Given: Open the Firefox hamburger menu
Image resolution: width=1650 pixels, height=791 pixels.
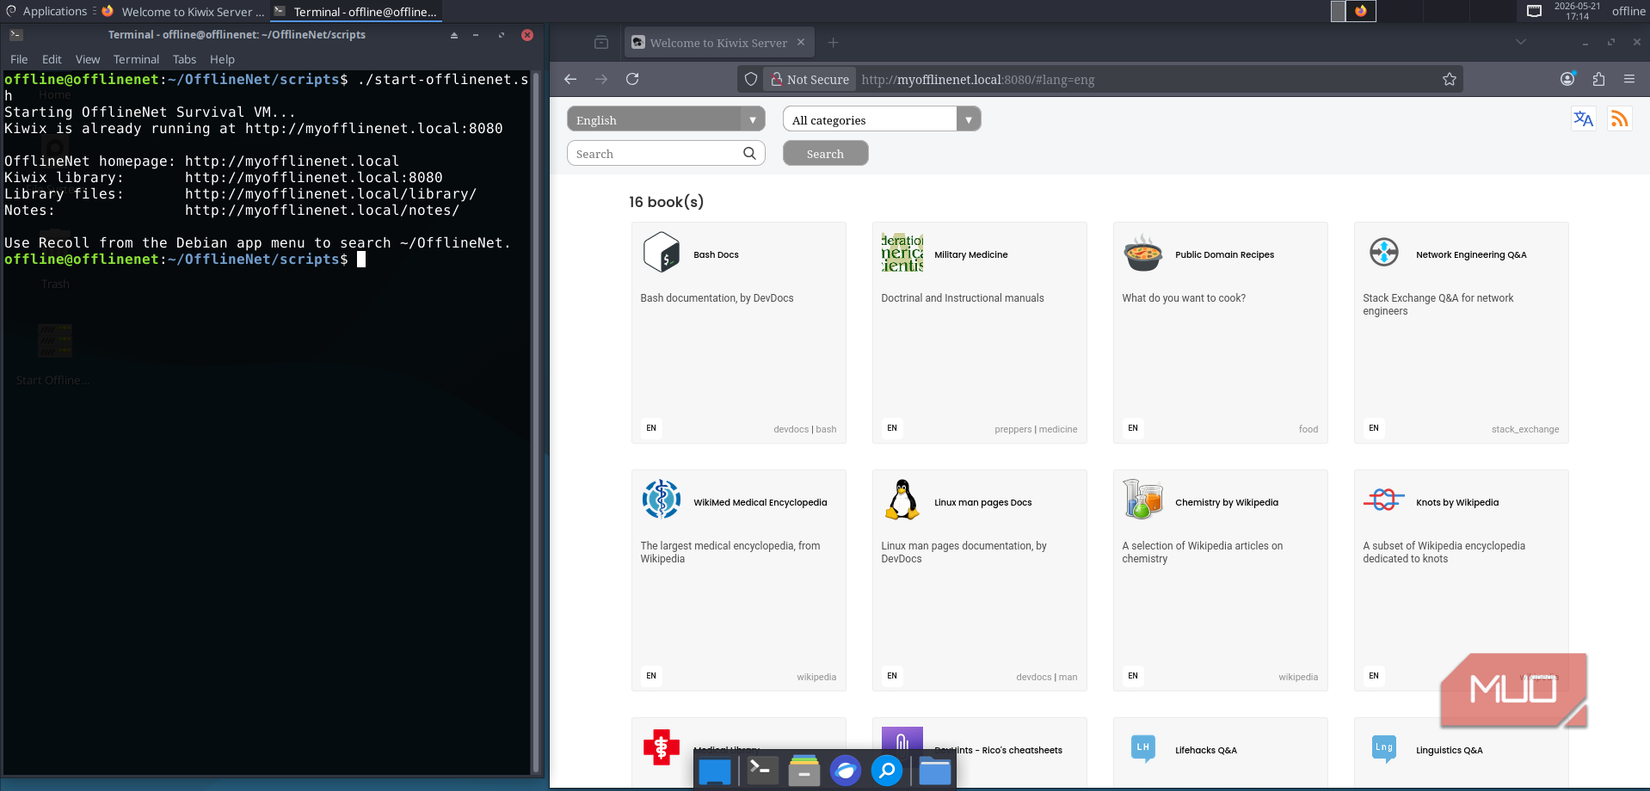Looking at the screenshot, I should point(1629,79).
